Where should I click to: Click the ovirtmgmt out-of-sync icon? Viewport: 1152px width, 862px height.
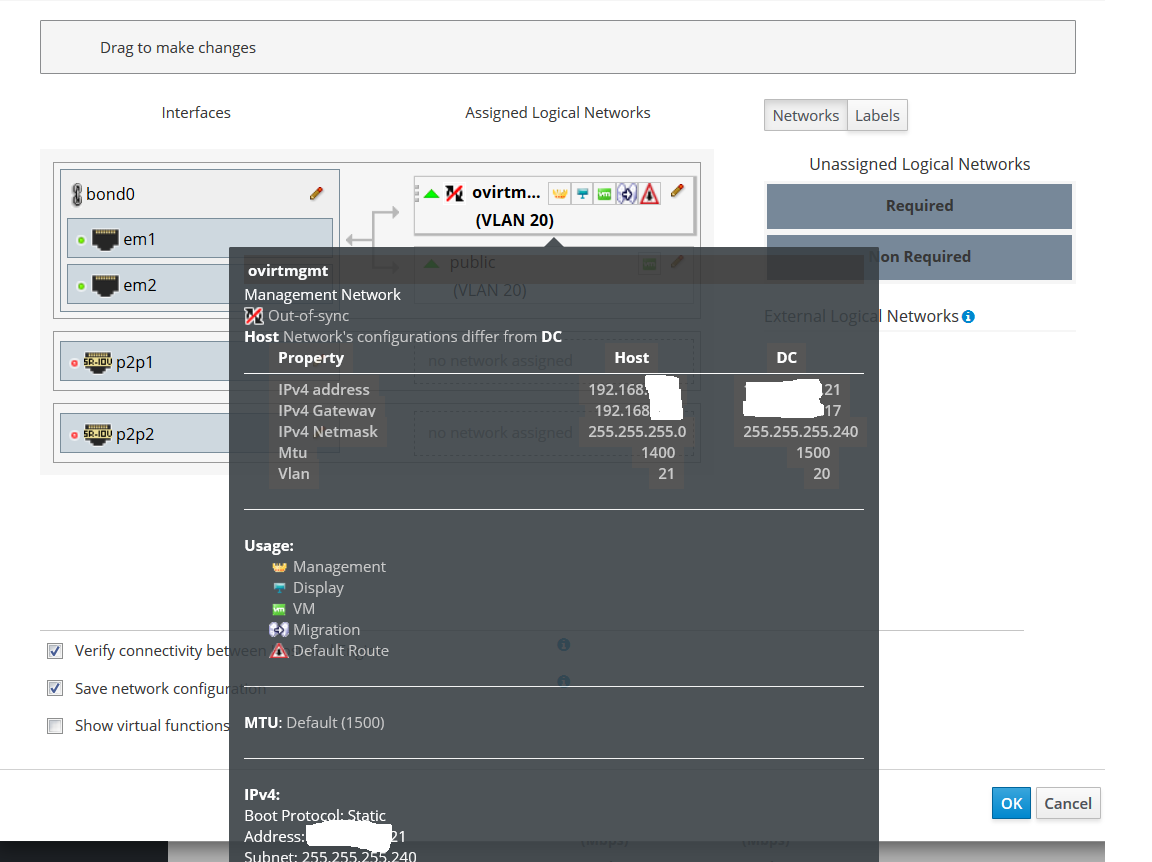click(455, 193)
